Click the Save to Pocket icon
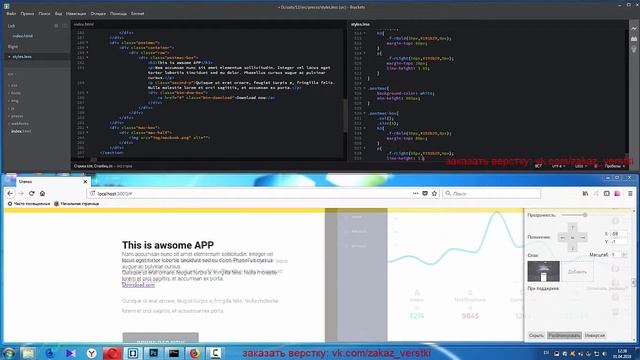This screenshot has height=360, width=640. coord(425,193)
